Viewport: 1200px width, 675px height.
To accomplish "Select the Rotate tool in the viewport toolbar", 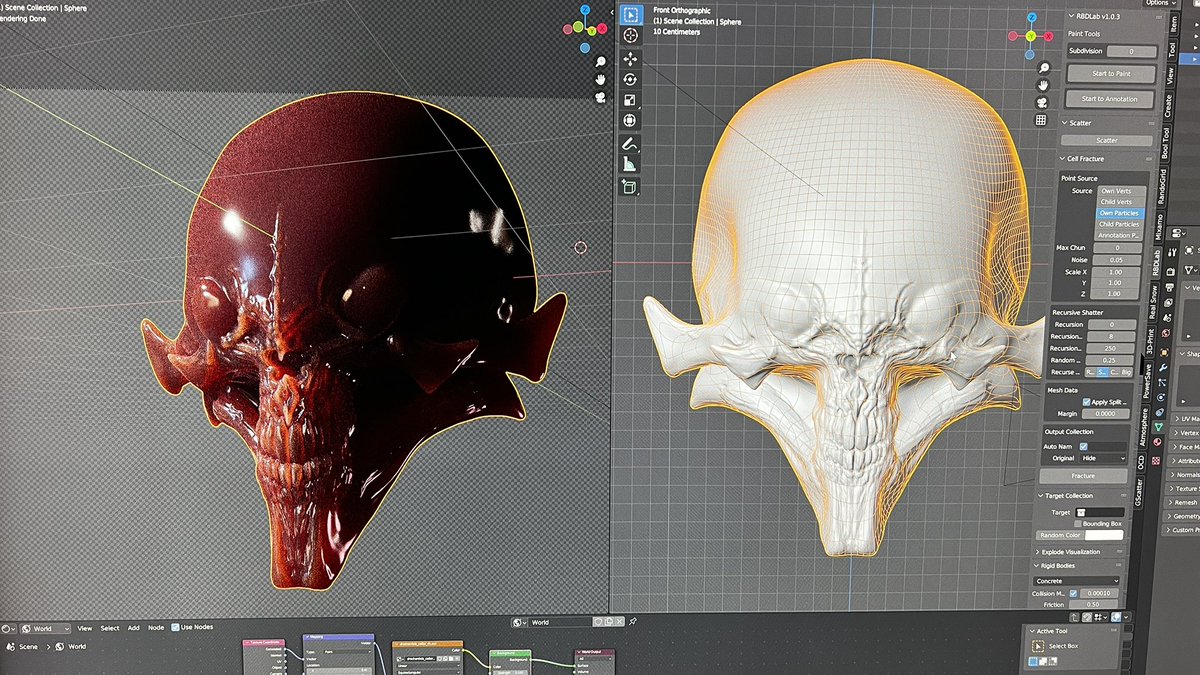I will (631, 79).
